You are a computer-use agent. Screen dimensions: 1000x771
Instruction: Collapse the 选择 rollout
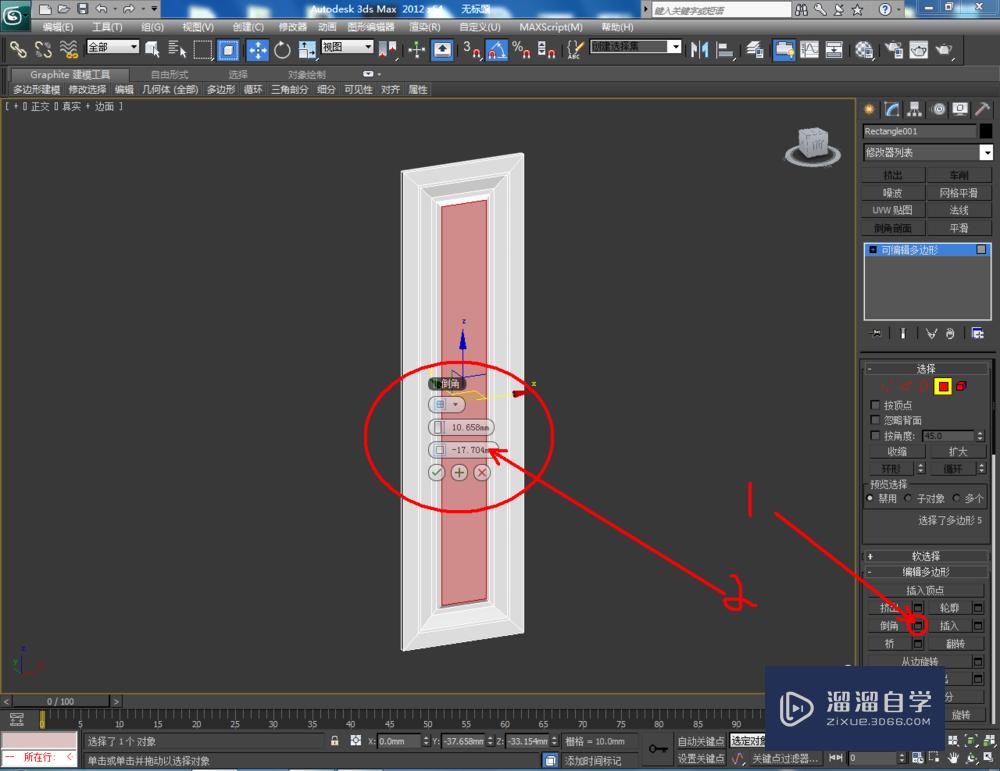(925, 369)
